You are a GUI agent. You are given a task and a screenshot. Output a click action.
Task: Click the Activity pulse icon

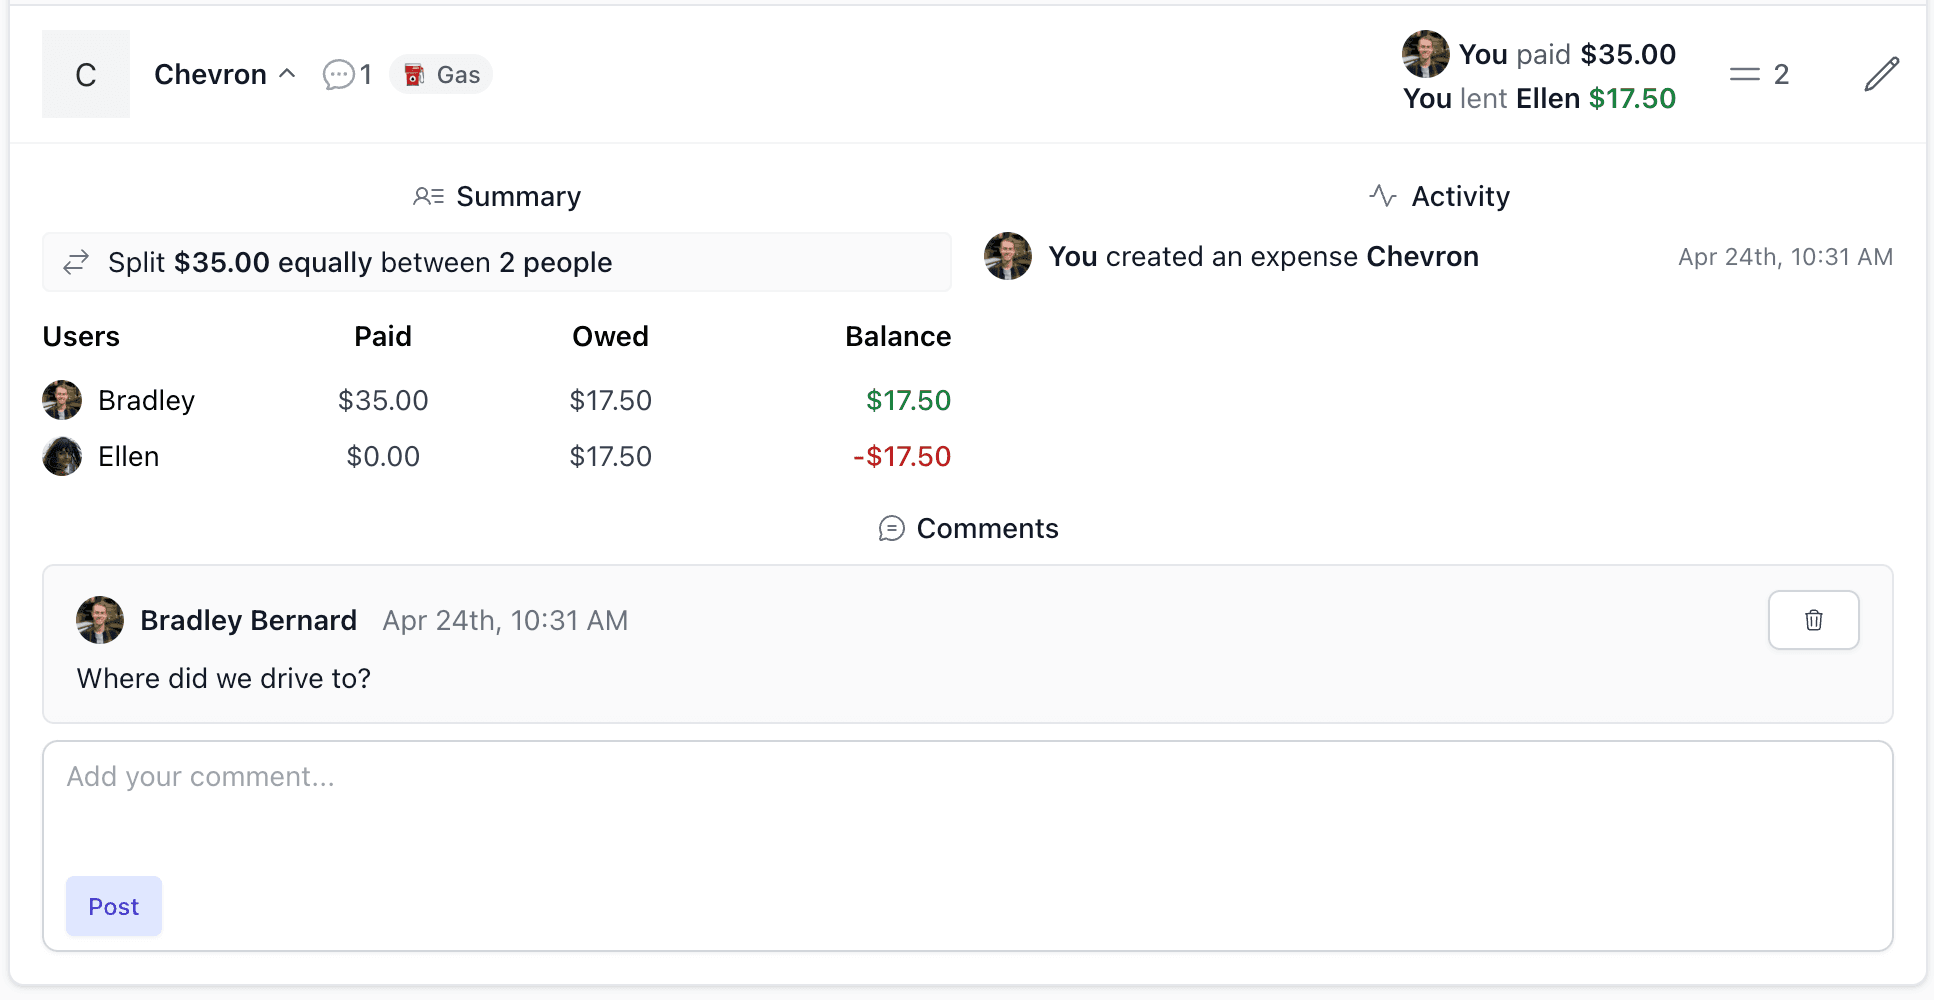(x=1383, y=196)
